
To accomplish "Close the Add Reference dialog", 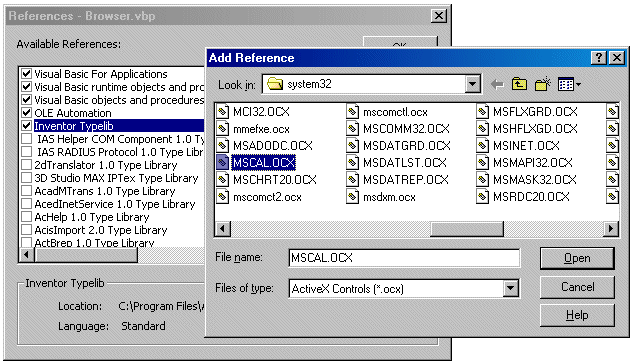I will [x=617, y=58].
